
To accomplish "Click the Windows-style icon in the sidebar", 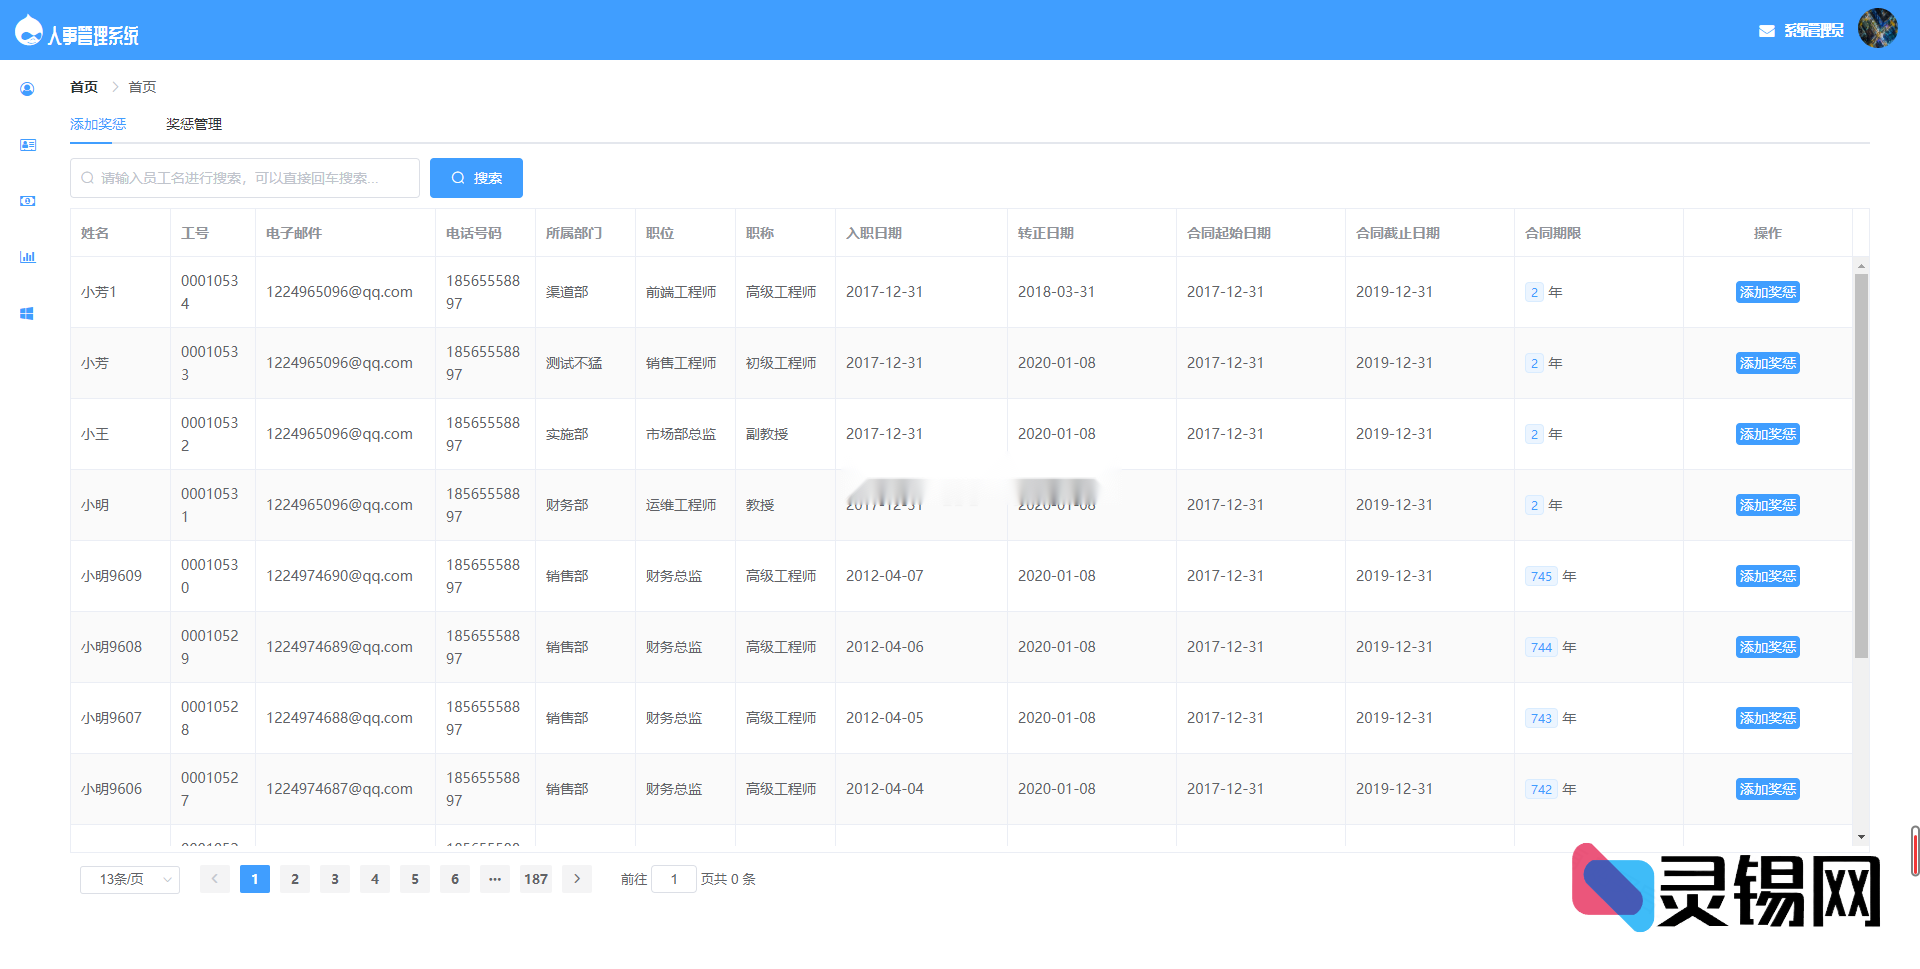I will tap(27, 312).
